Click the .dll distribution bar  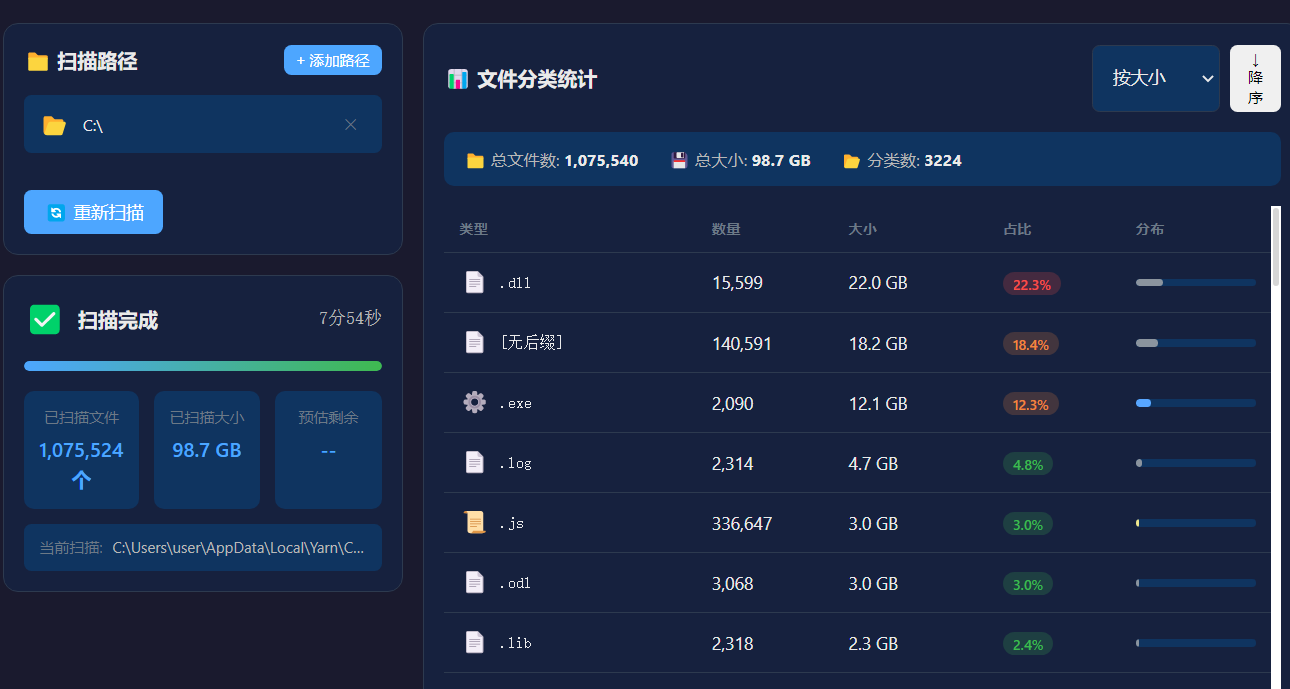(1196, 283)
